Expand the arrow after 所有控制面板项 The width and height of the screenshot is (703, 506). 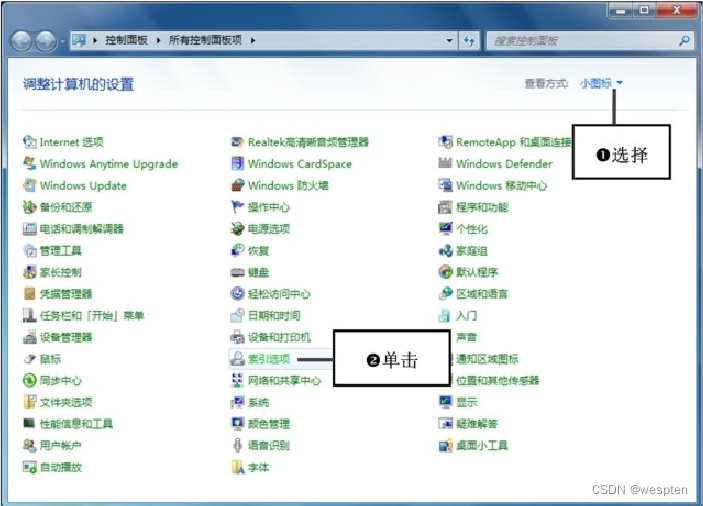(x=253, y=40)
